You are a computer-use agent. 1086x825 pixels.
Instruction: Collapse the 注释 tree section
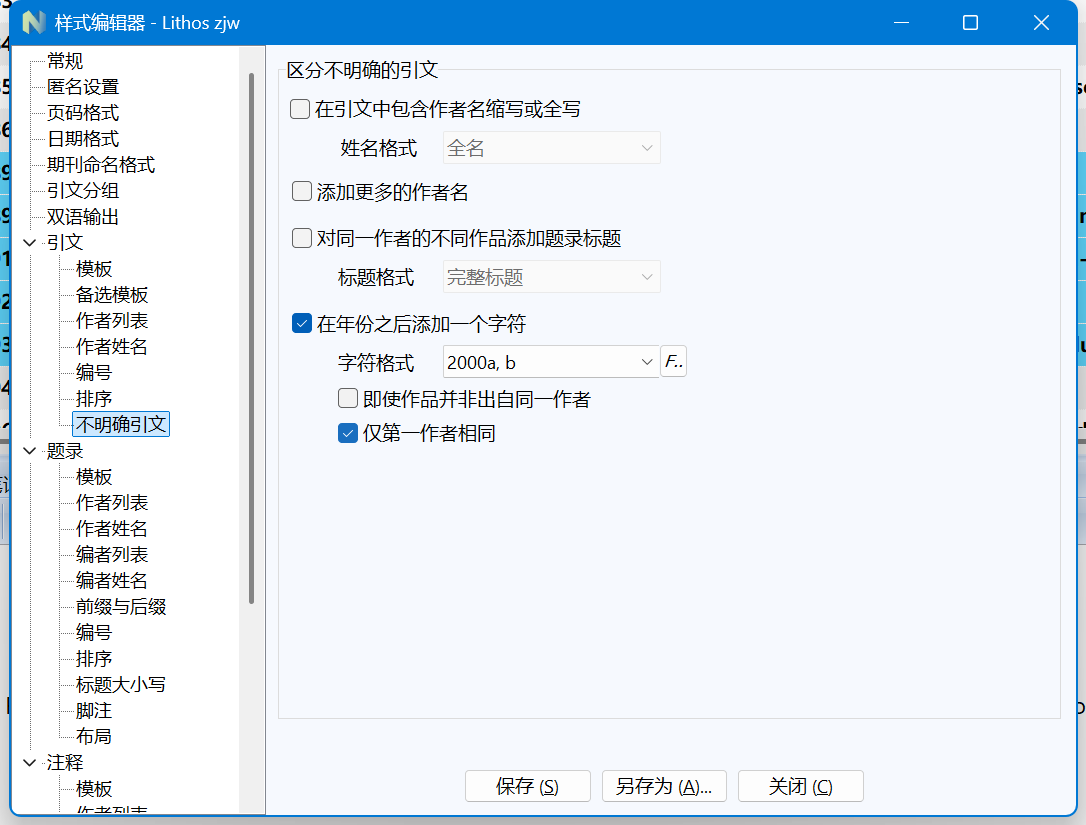[x=30, y=763]
